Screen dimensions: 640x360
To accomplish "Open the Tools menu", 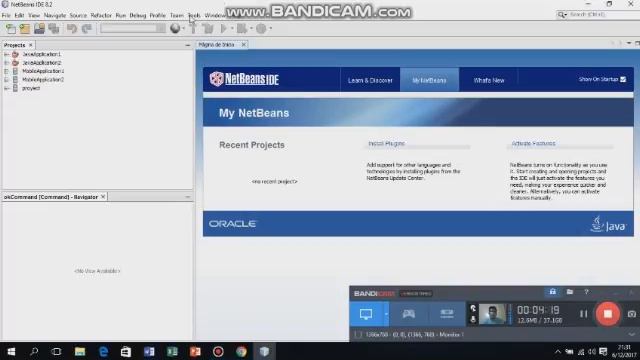I will [194, 16].
